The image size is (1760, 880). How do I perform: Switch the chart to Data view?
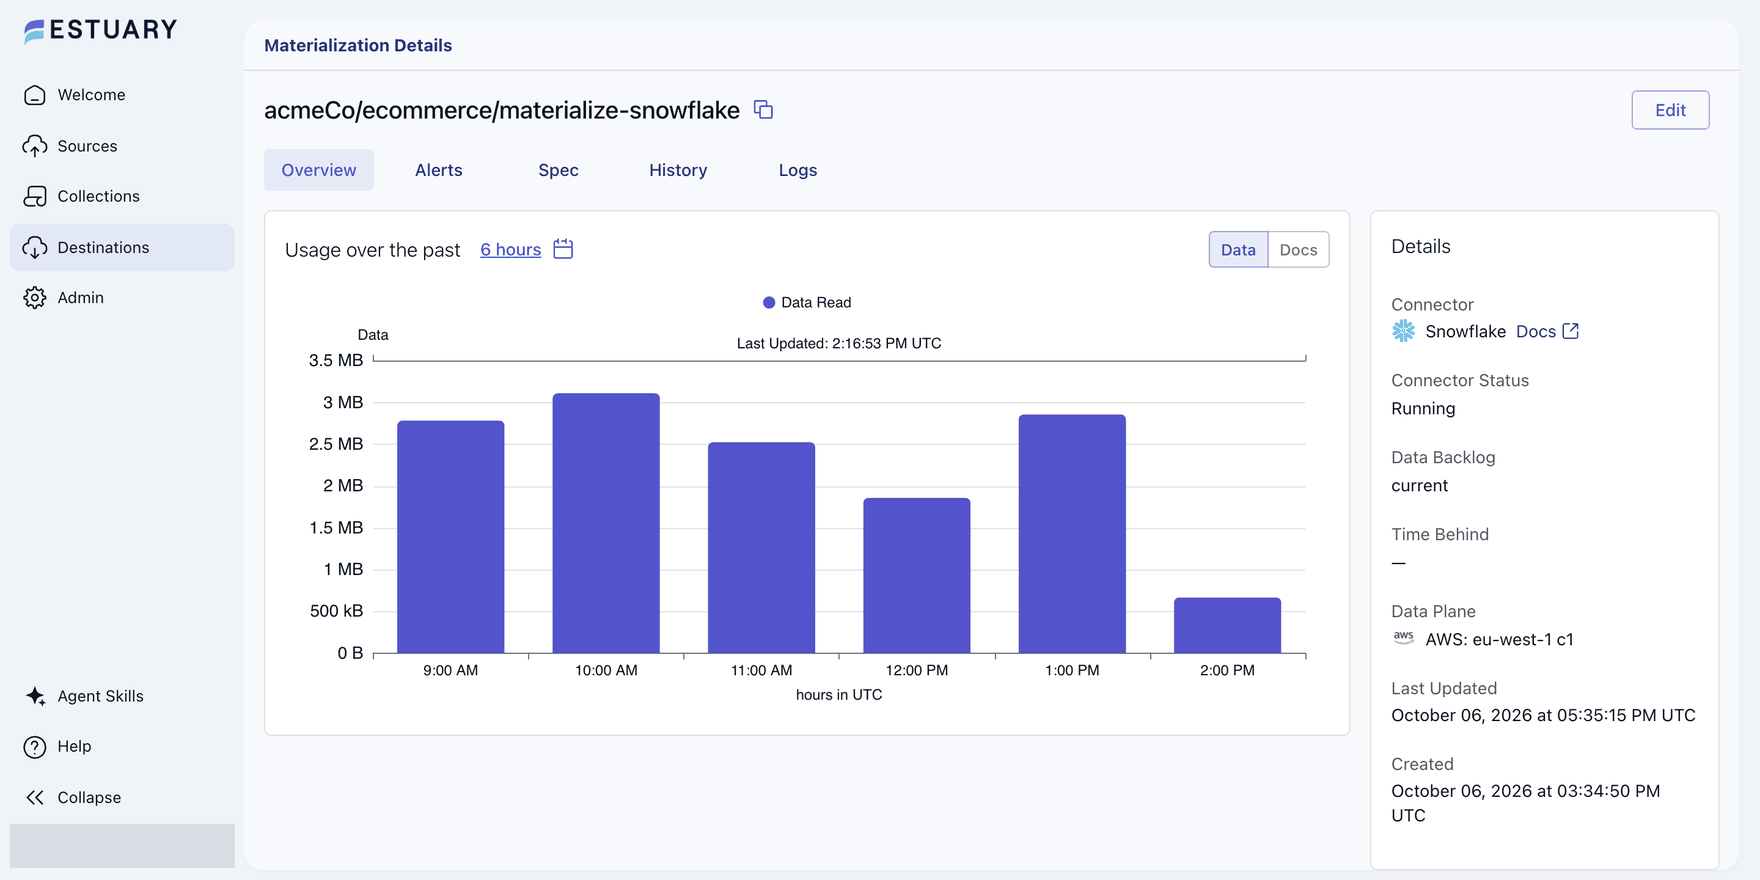(1238, 250)
